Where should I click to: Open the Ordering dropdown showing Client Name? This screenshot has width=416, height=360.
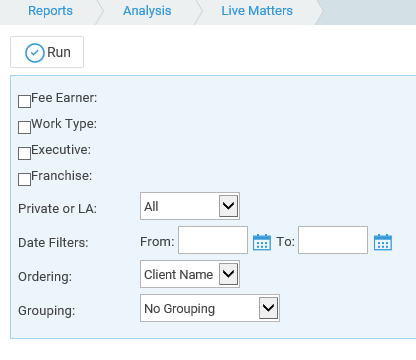point(190,274)
